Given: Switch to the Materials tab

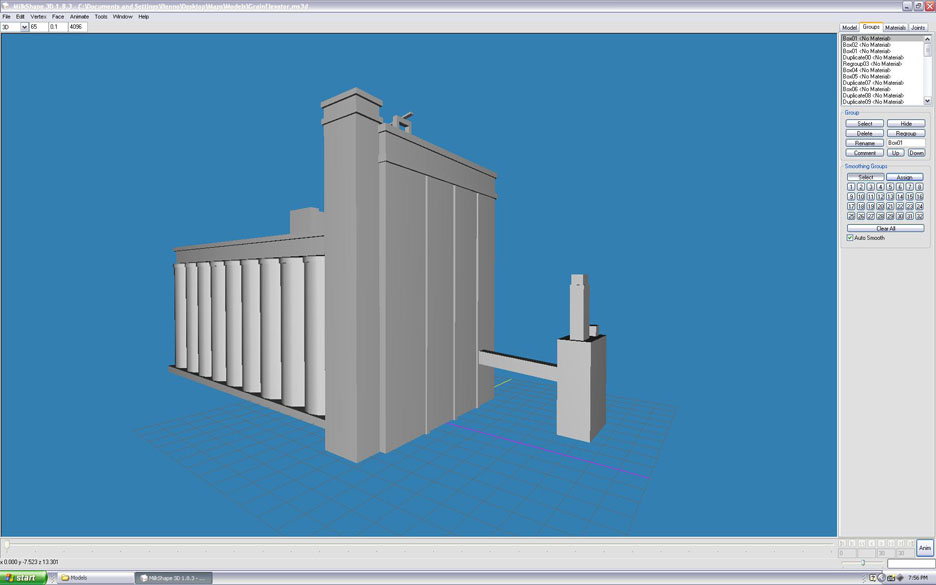Looking at the screenshot, I should coord(895,27).
